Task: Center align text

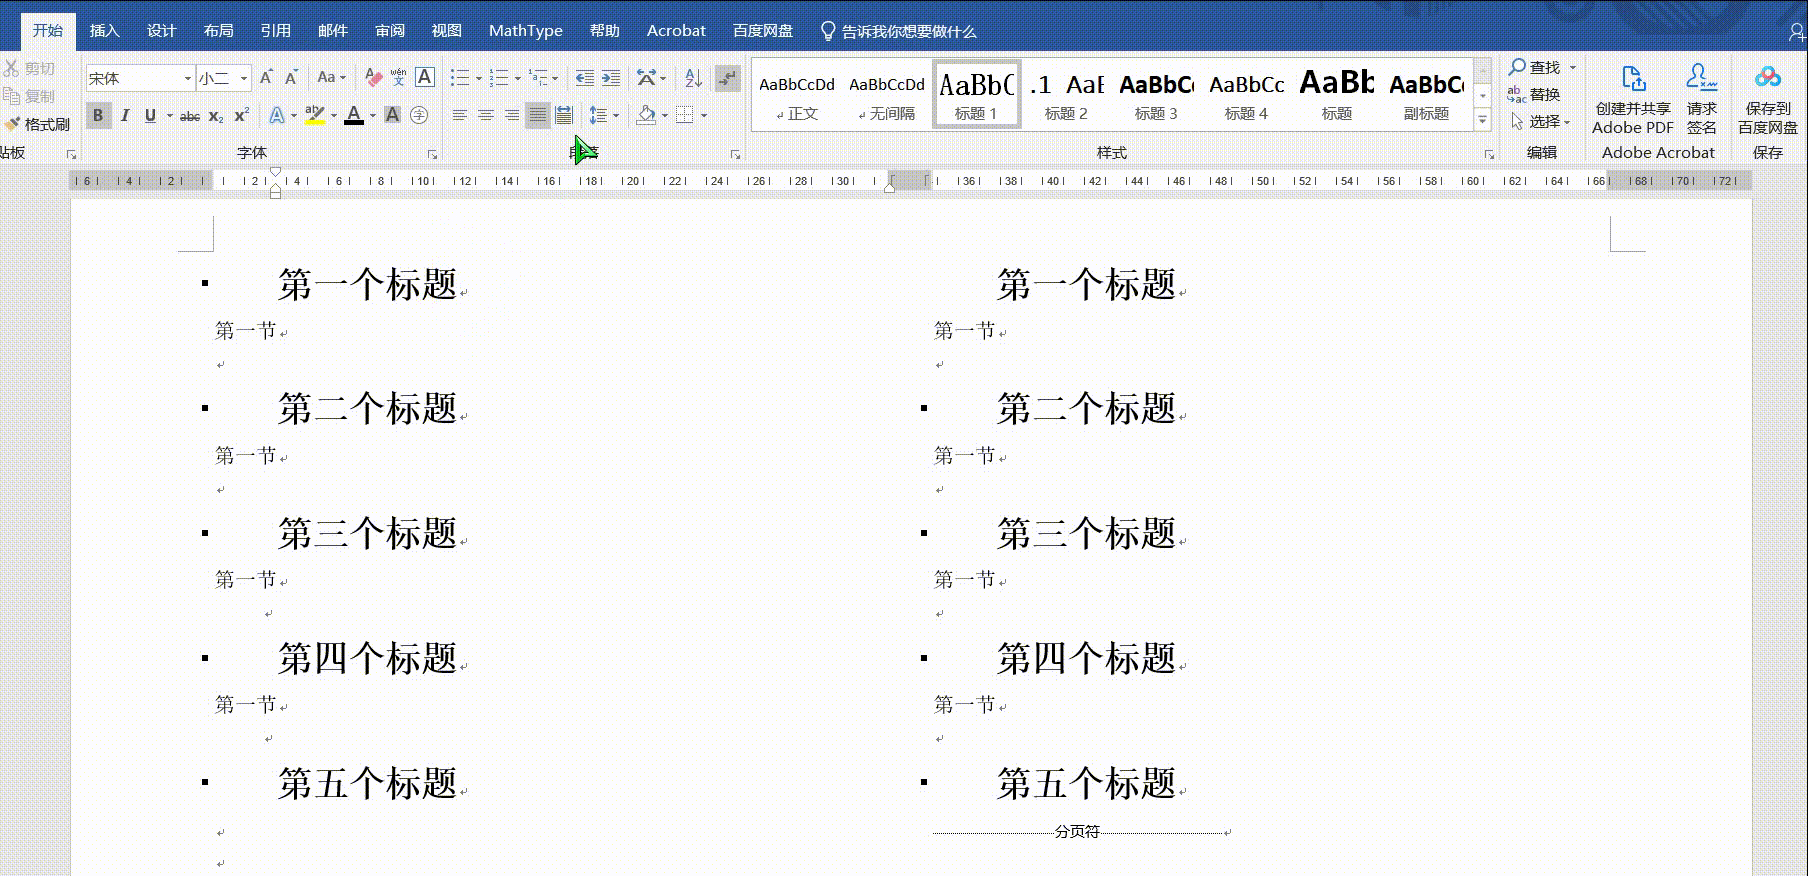Action: [x=486, y=115]
